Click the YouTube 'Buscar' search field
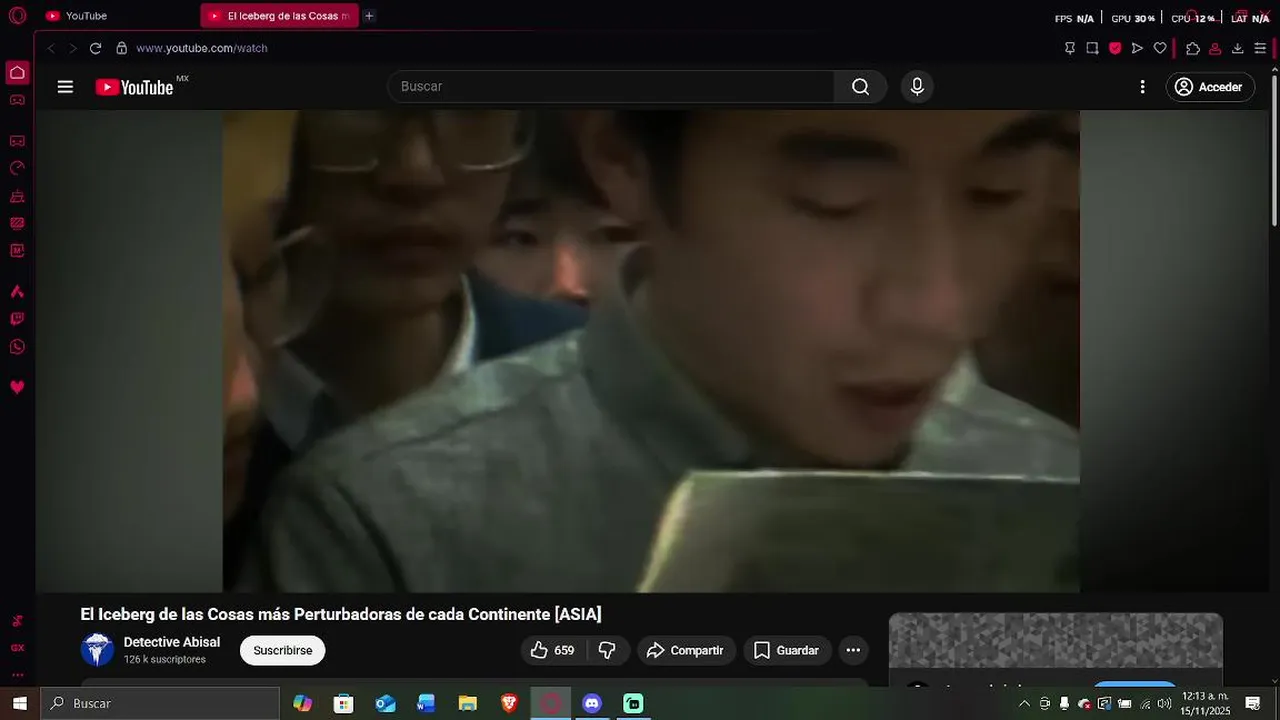 611,87
